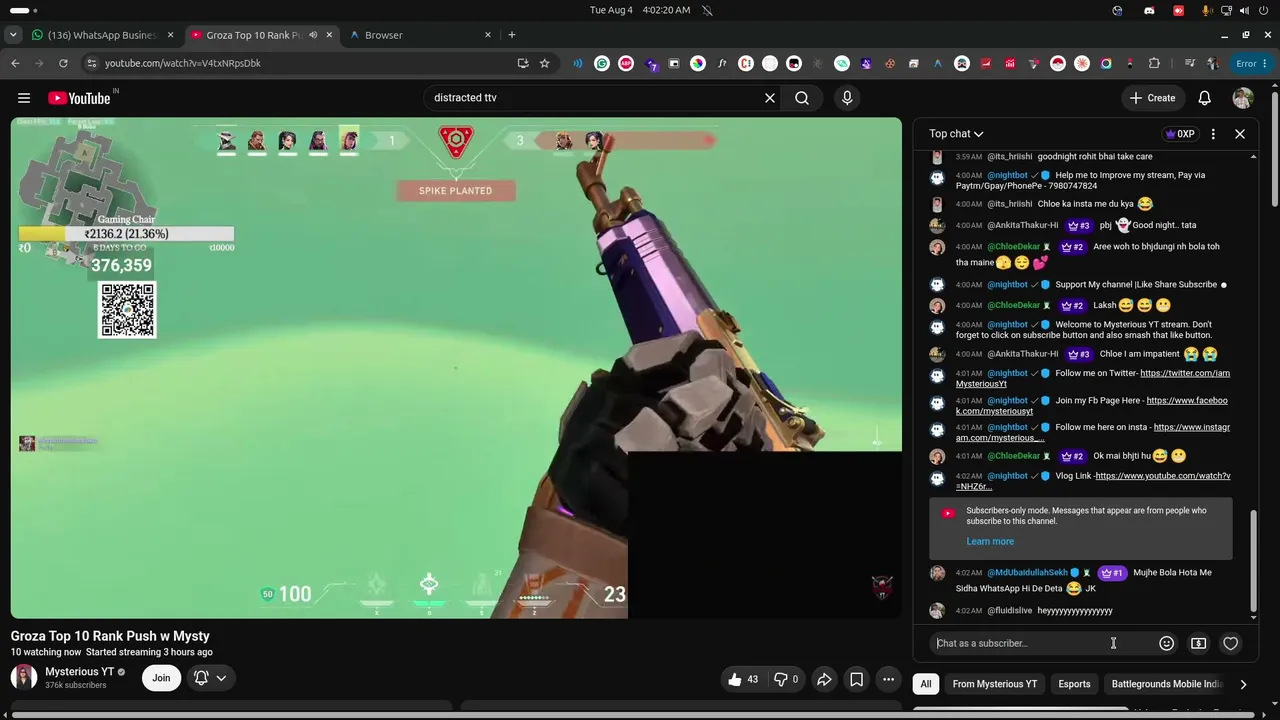This screenshot has width=1280, height=720.
Task: Mute the Groza Top 10 tab audio
Action: [313, 35]
